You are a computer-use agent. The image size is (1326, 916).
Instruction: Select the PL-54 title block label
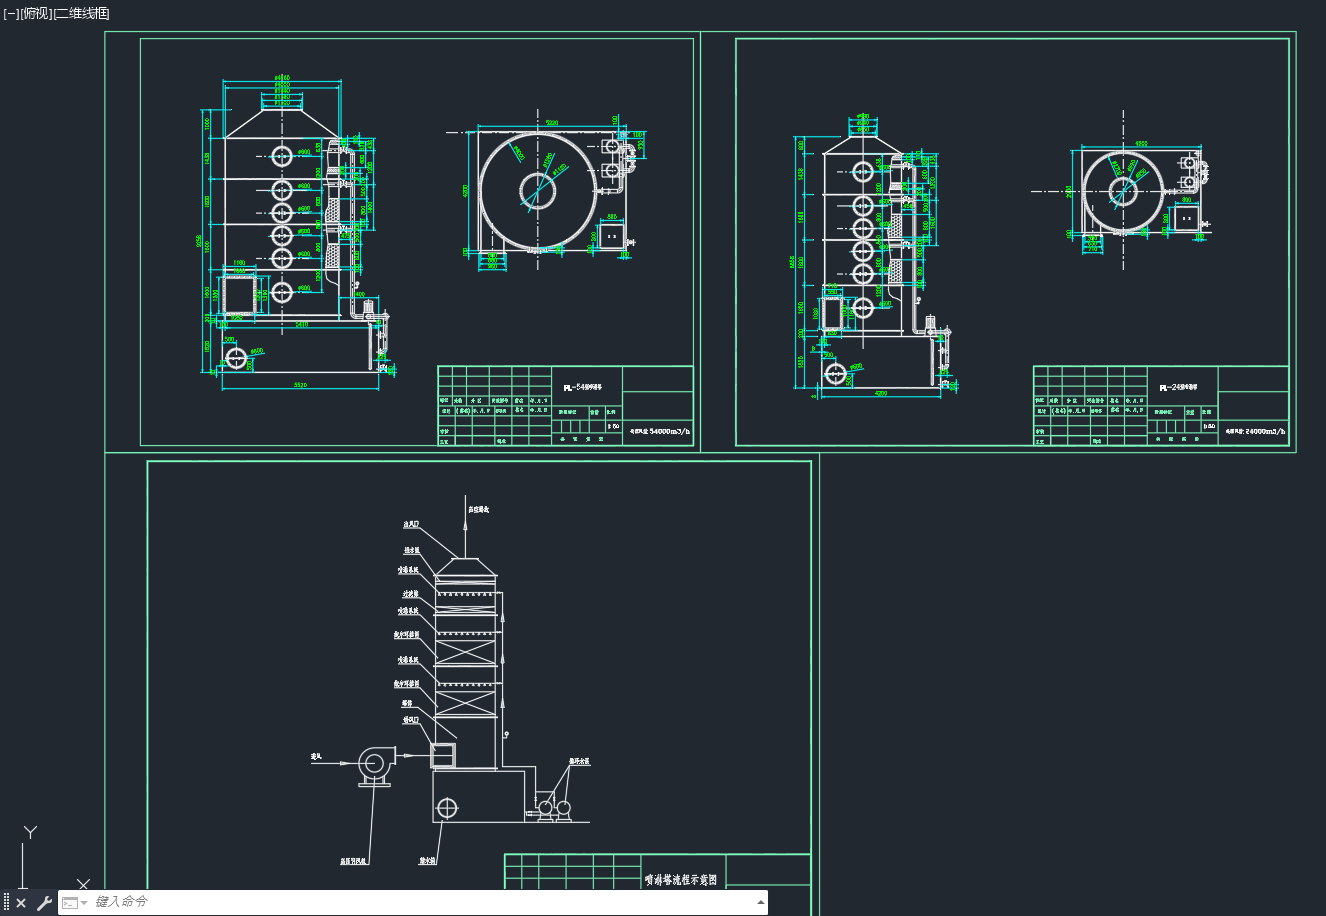click(582, 387)
